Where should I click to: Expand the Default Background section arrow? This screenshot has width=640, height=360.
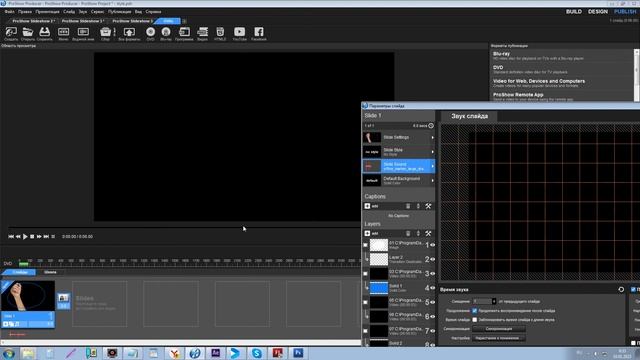click(x=433, y=180)
